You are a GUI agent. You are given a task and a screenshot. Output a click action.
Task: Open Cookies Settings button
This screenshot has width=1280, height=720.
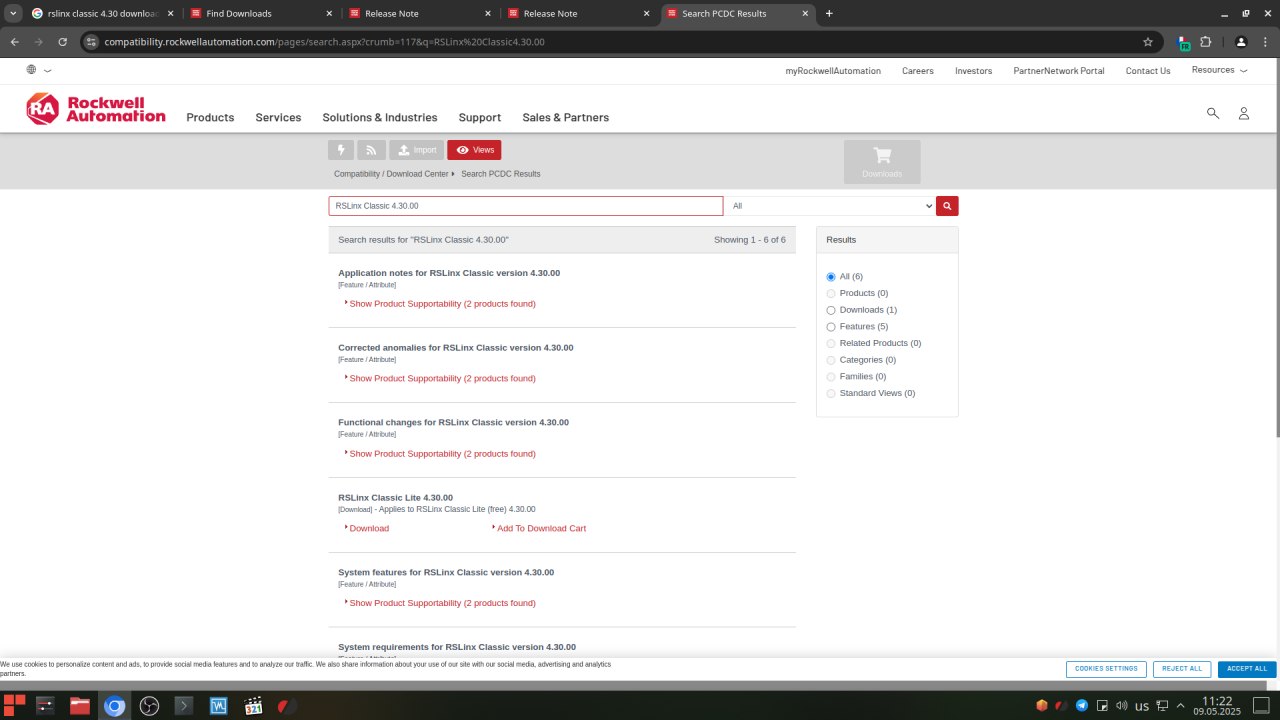coord(1106,669)
